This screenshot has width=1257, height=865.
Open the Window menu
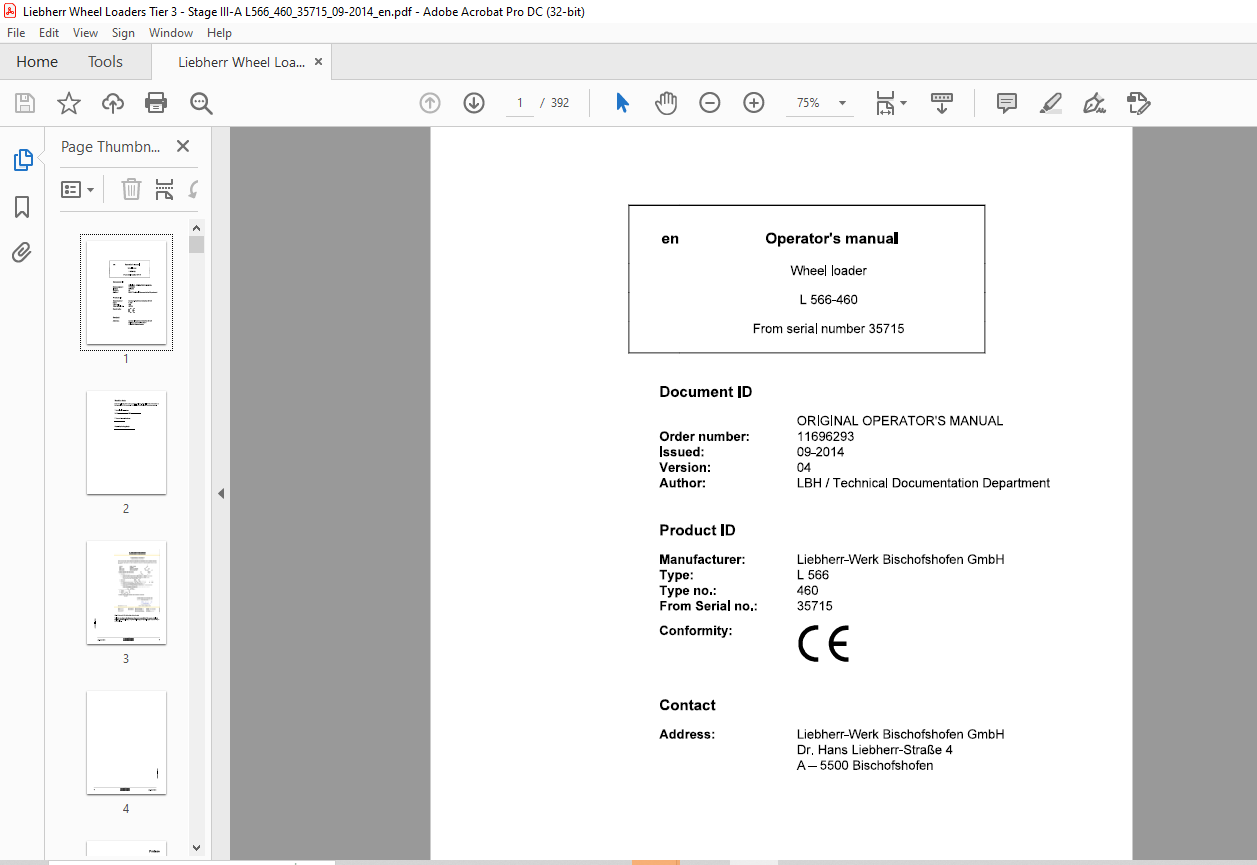click(171, 33)
